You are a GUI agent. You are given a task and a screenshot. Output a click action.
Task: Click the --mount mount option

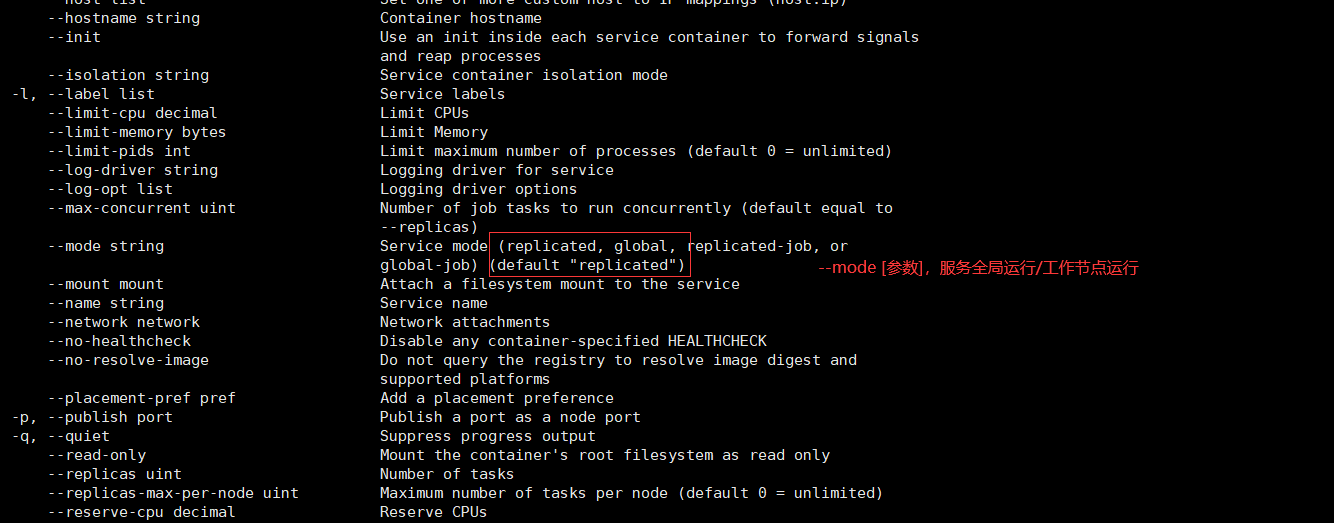point(106,284)
